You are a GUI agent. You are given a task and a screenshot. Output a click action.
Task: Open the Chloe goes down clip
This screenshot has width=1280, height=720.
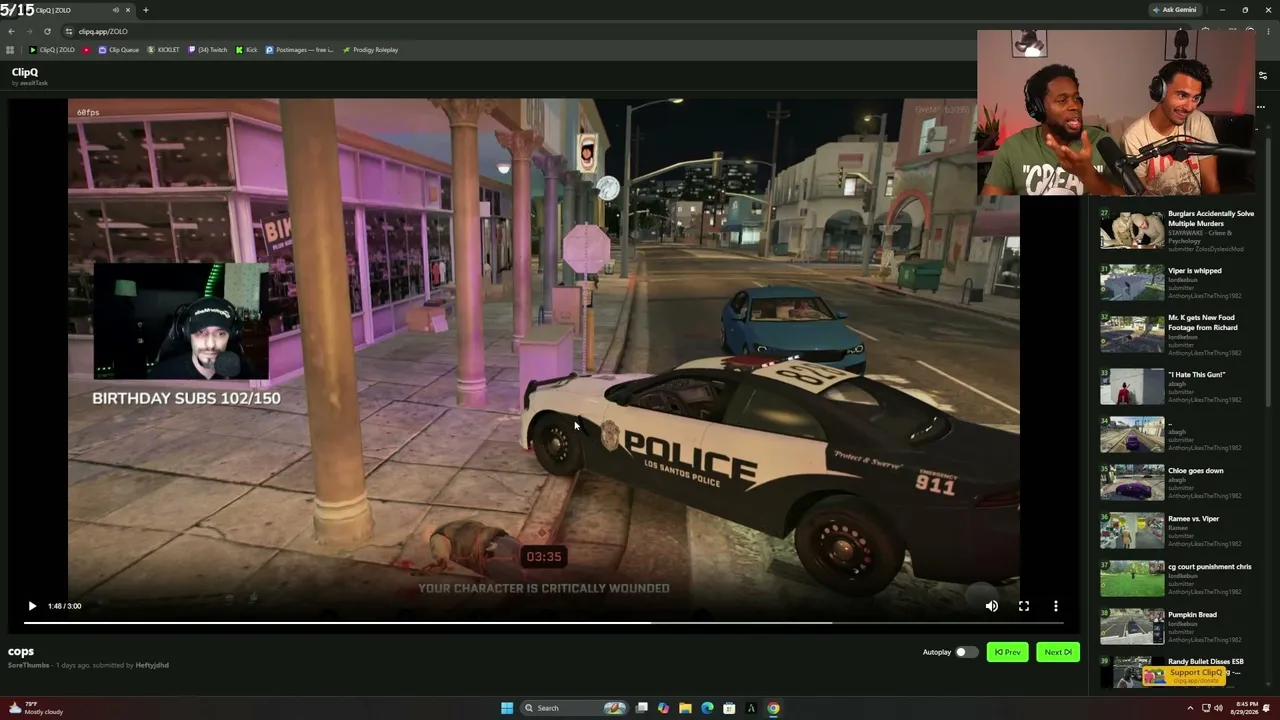(1177, 483)
